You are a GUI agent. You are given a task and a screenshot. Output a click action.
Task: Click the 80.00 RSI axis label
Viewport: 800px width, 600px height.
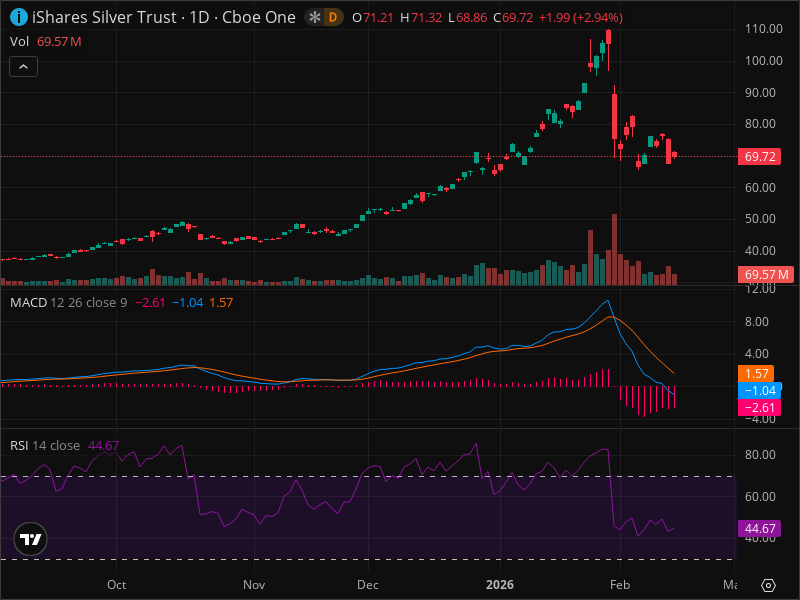click(760, 455)
